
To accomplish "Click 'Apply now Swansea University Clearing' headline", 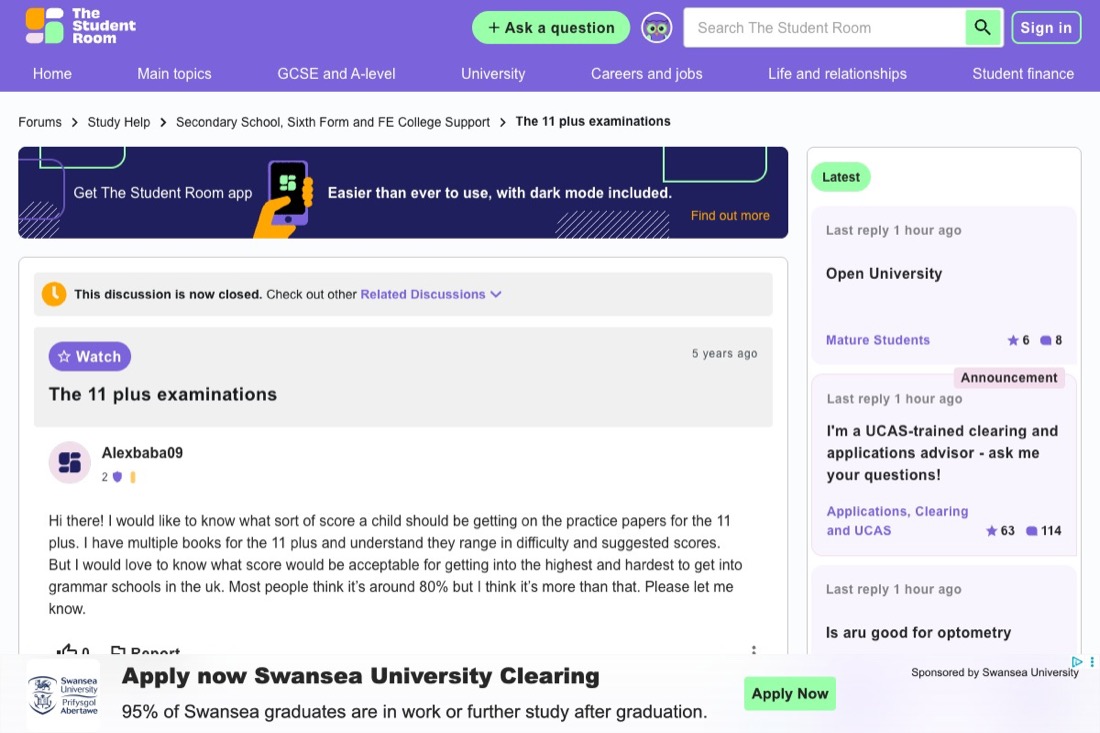I will pos(361,676).
